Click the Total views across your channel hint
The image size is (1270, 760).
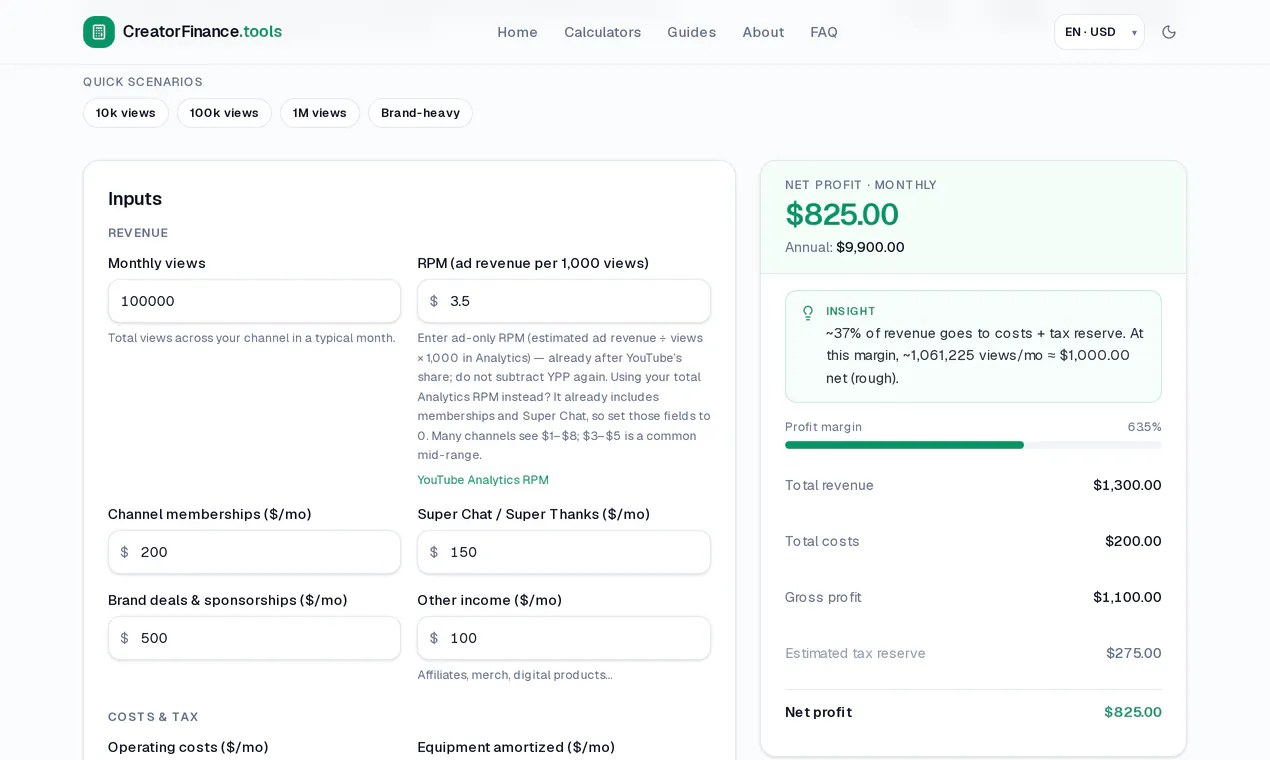pyautogui.click(x=252, y=338)
